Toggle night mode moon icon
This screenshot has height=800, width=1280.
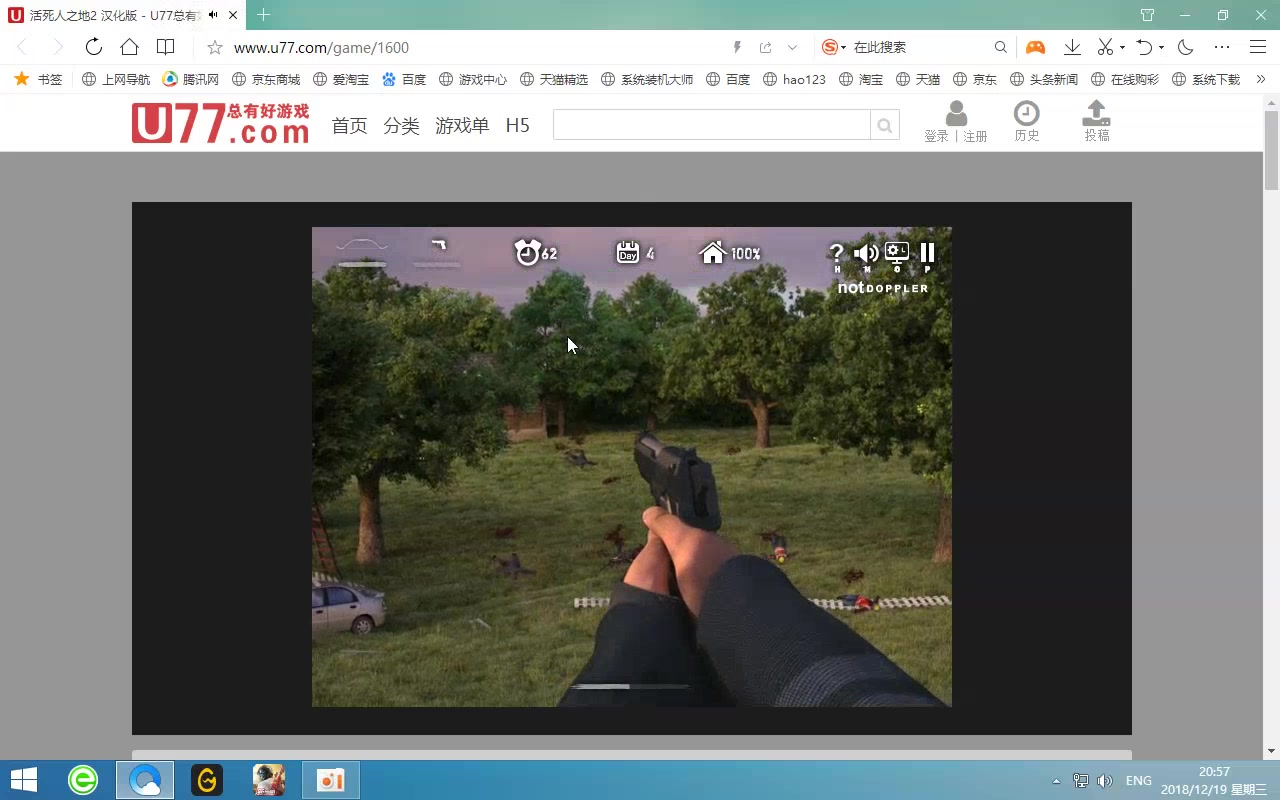pos(1186,47)
